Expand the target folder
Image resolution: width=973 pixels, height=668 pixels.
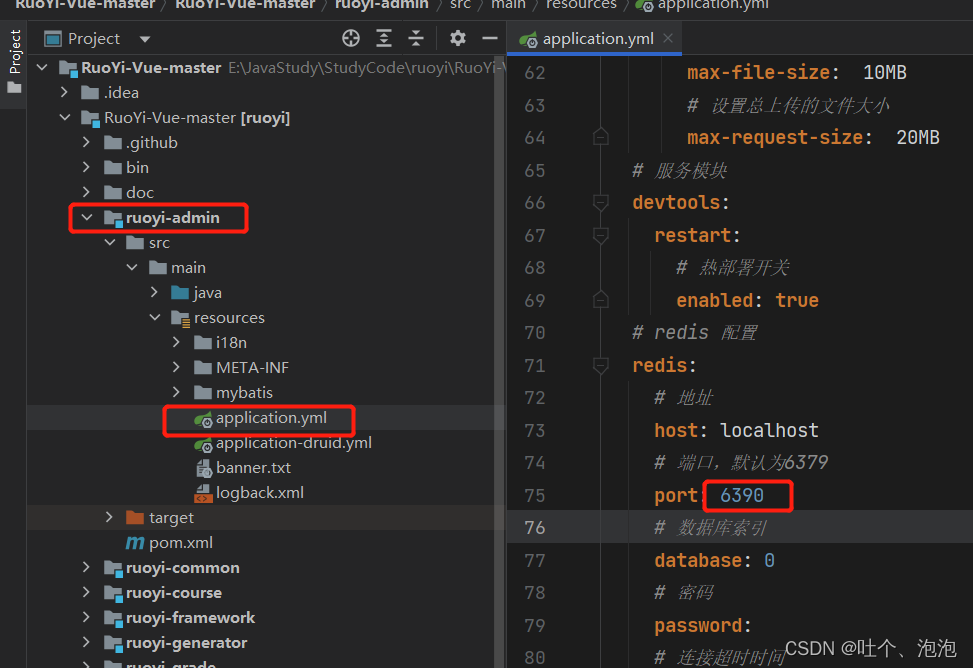click(110, 517)
